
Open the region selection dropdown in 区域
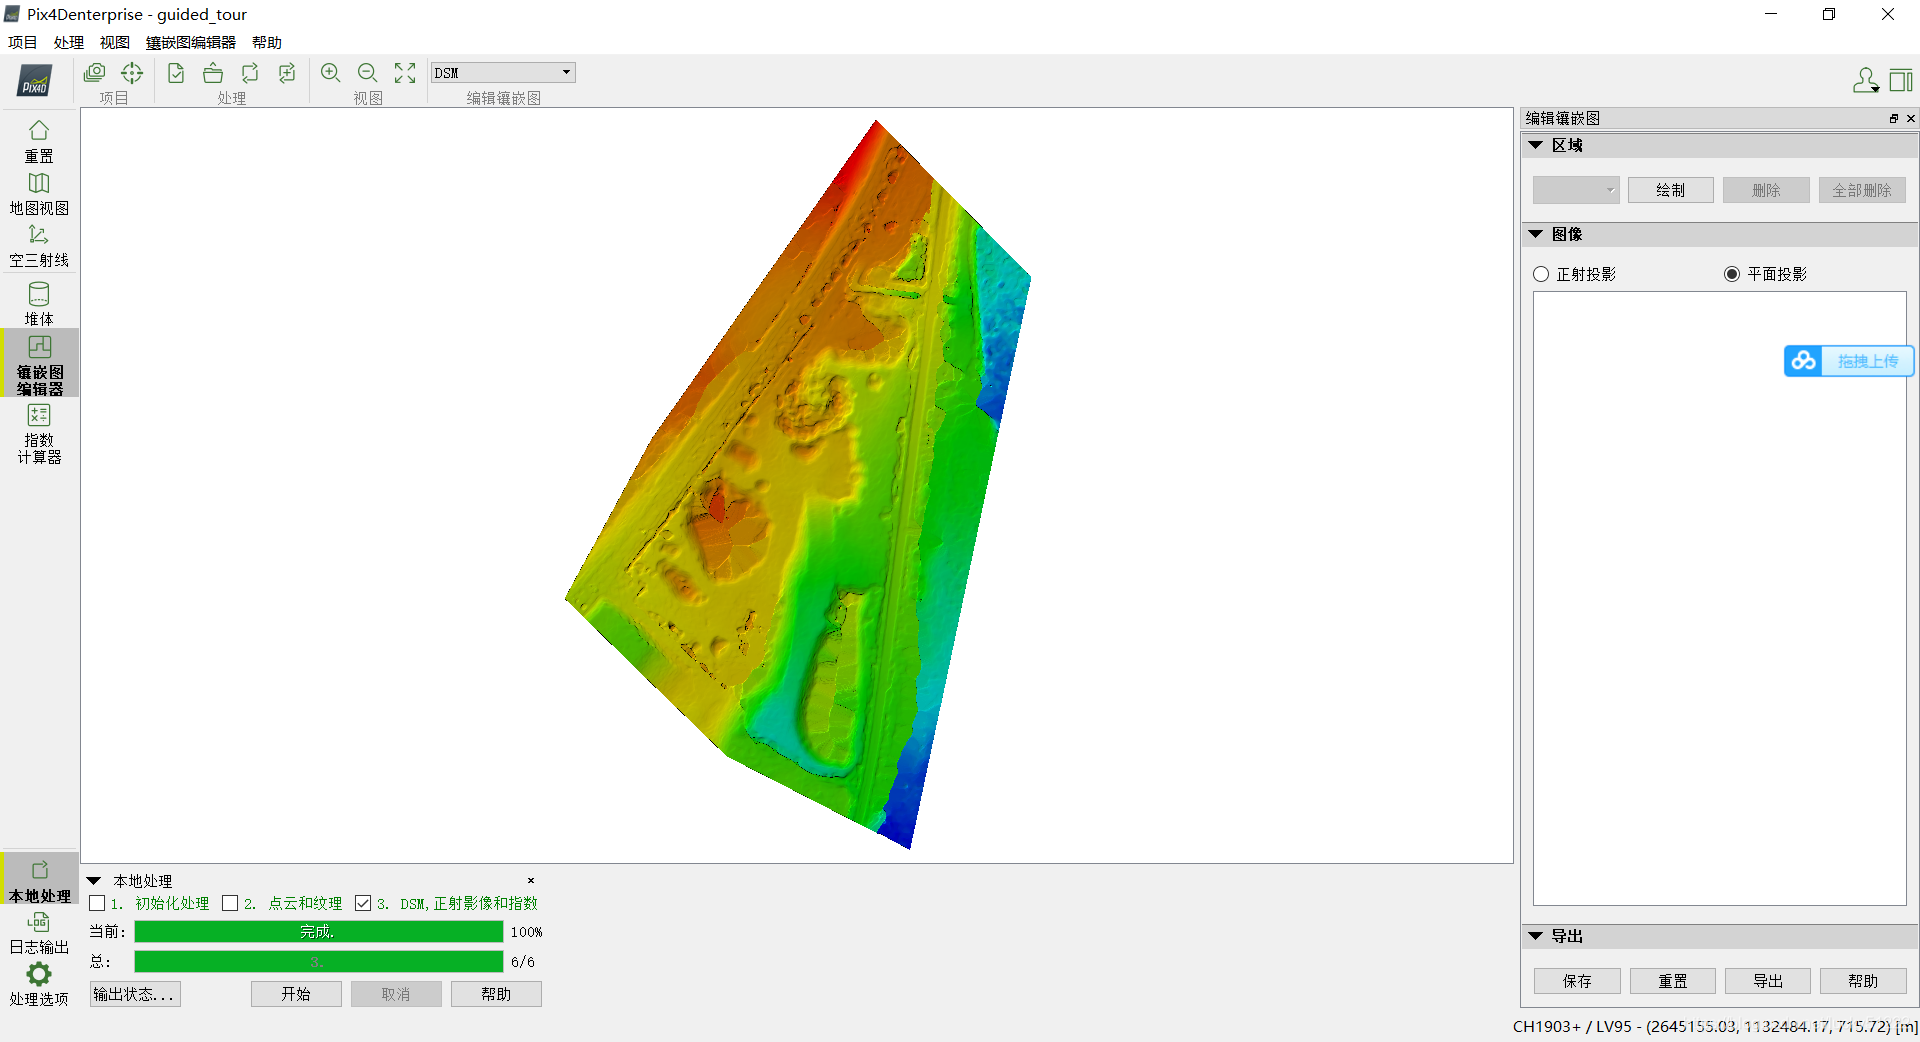1576,190
